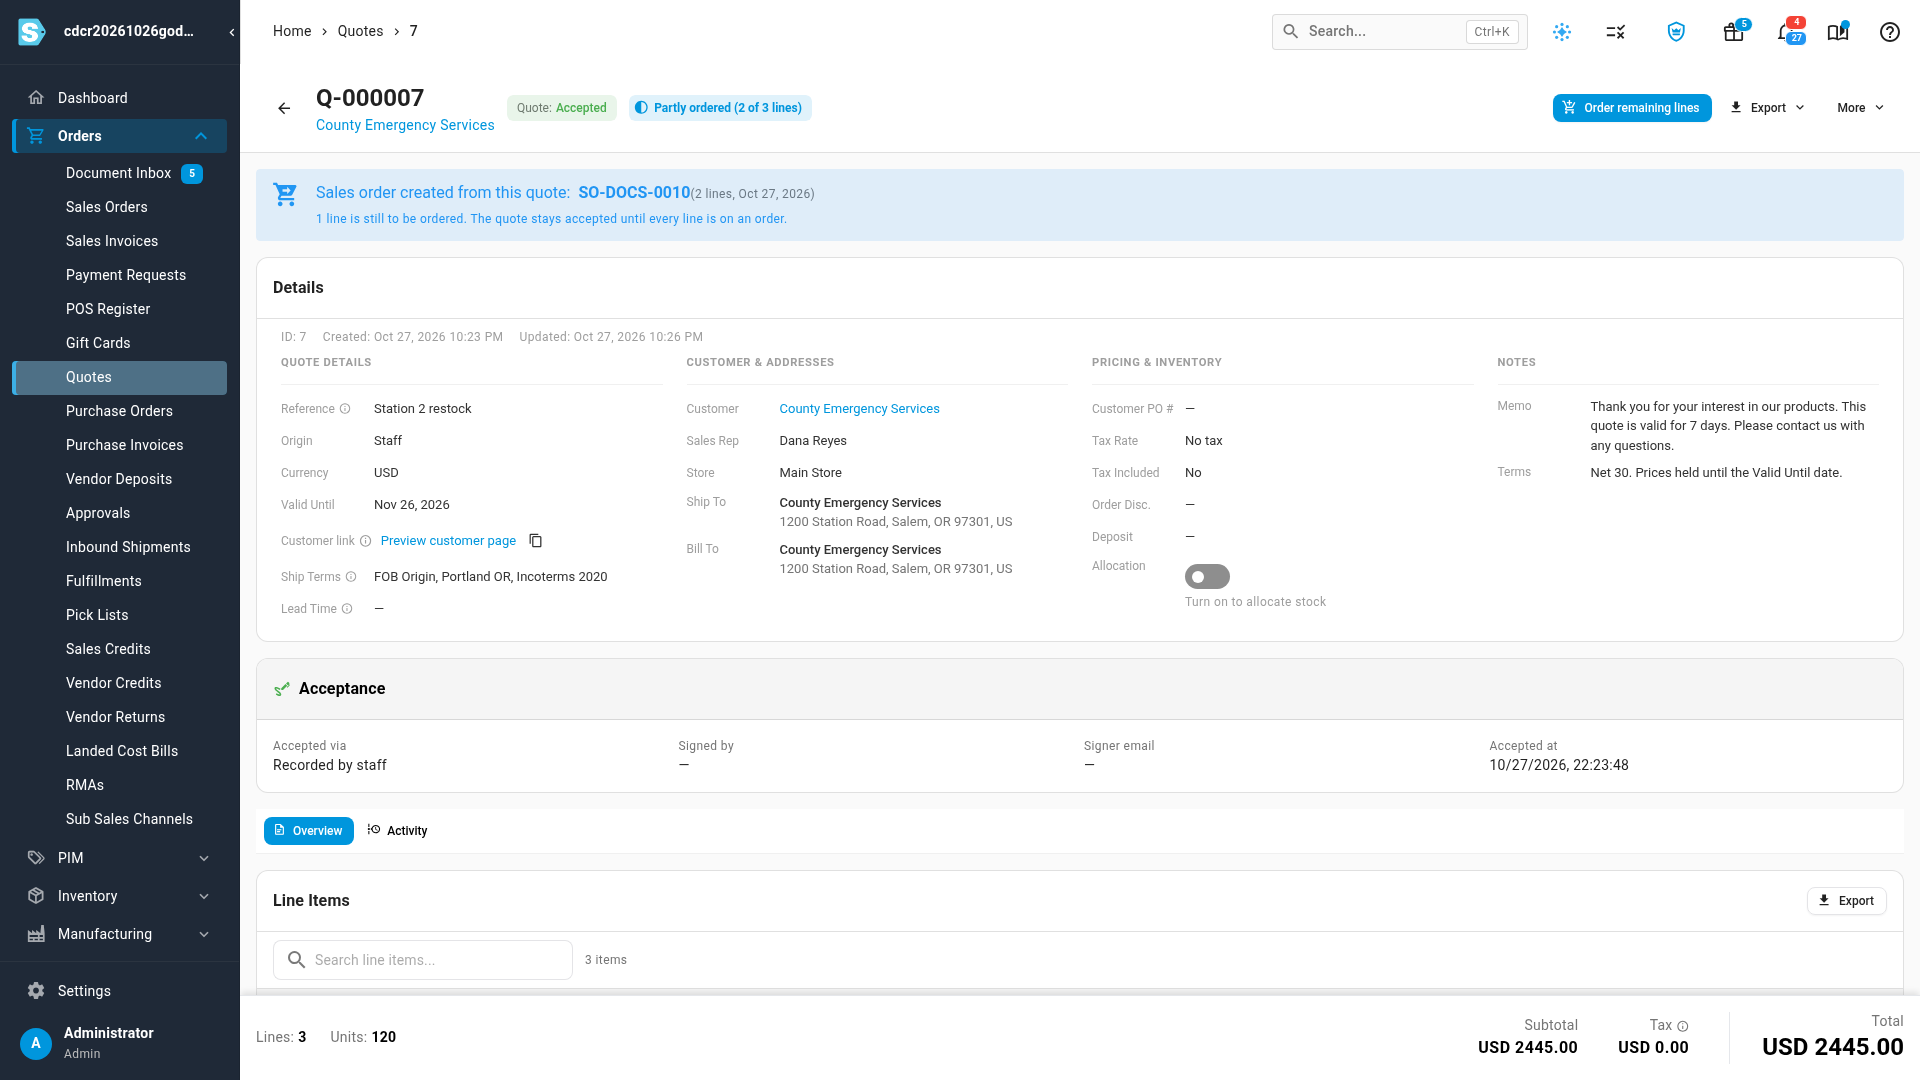This screenshot has height=1080, width=1920.
Task: Click the back arrow beside Q-000007
Action: coord(284,108)
